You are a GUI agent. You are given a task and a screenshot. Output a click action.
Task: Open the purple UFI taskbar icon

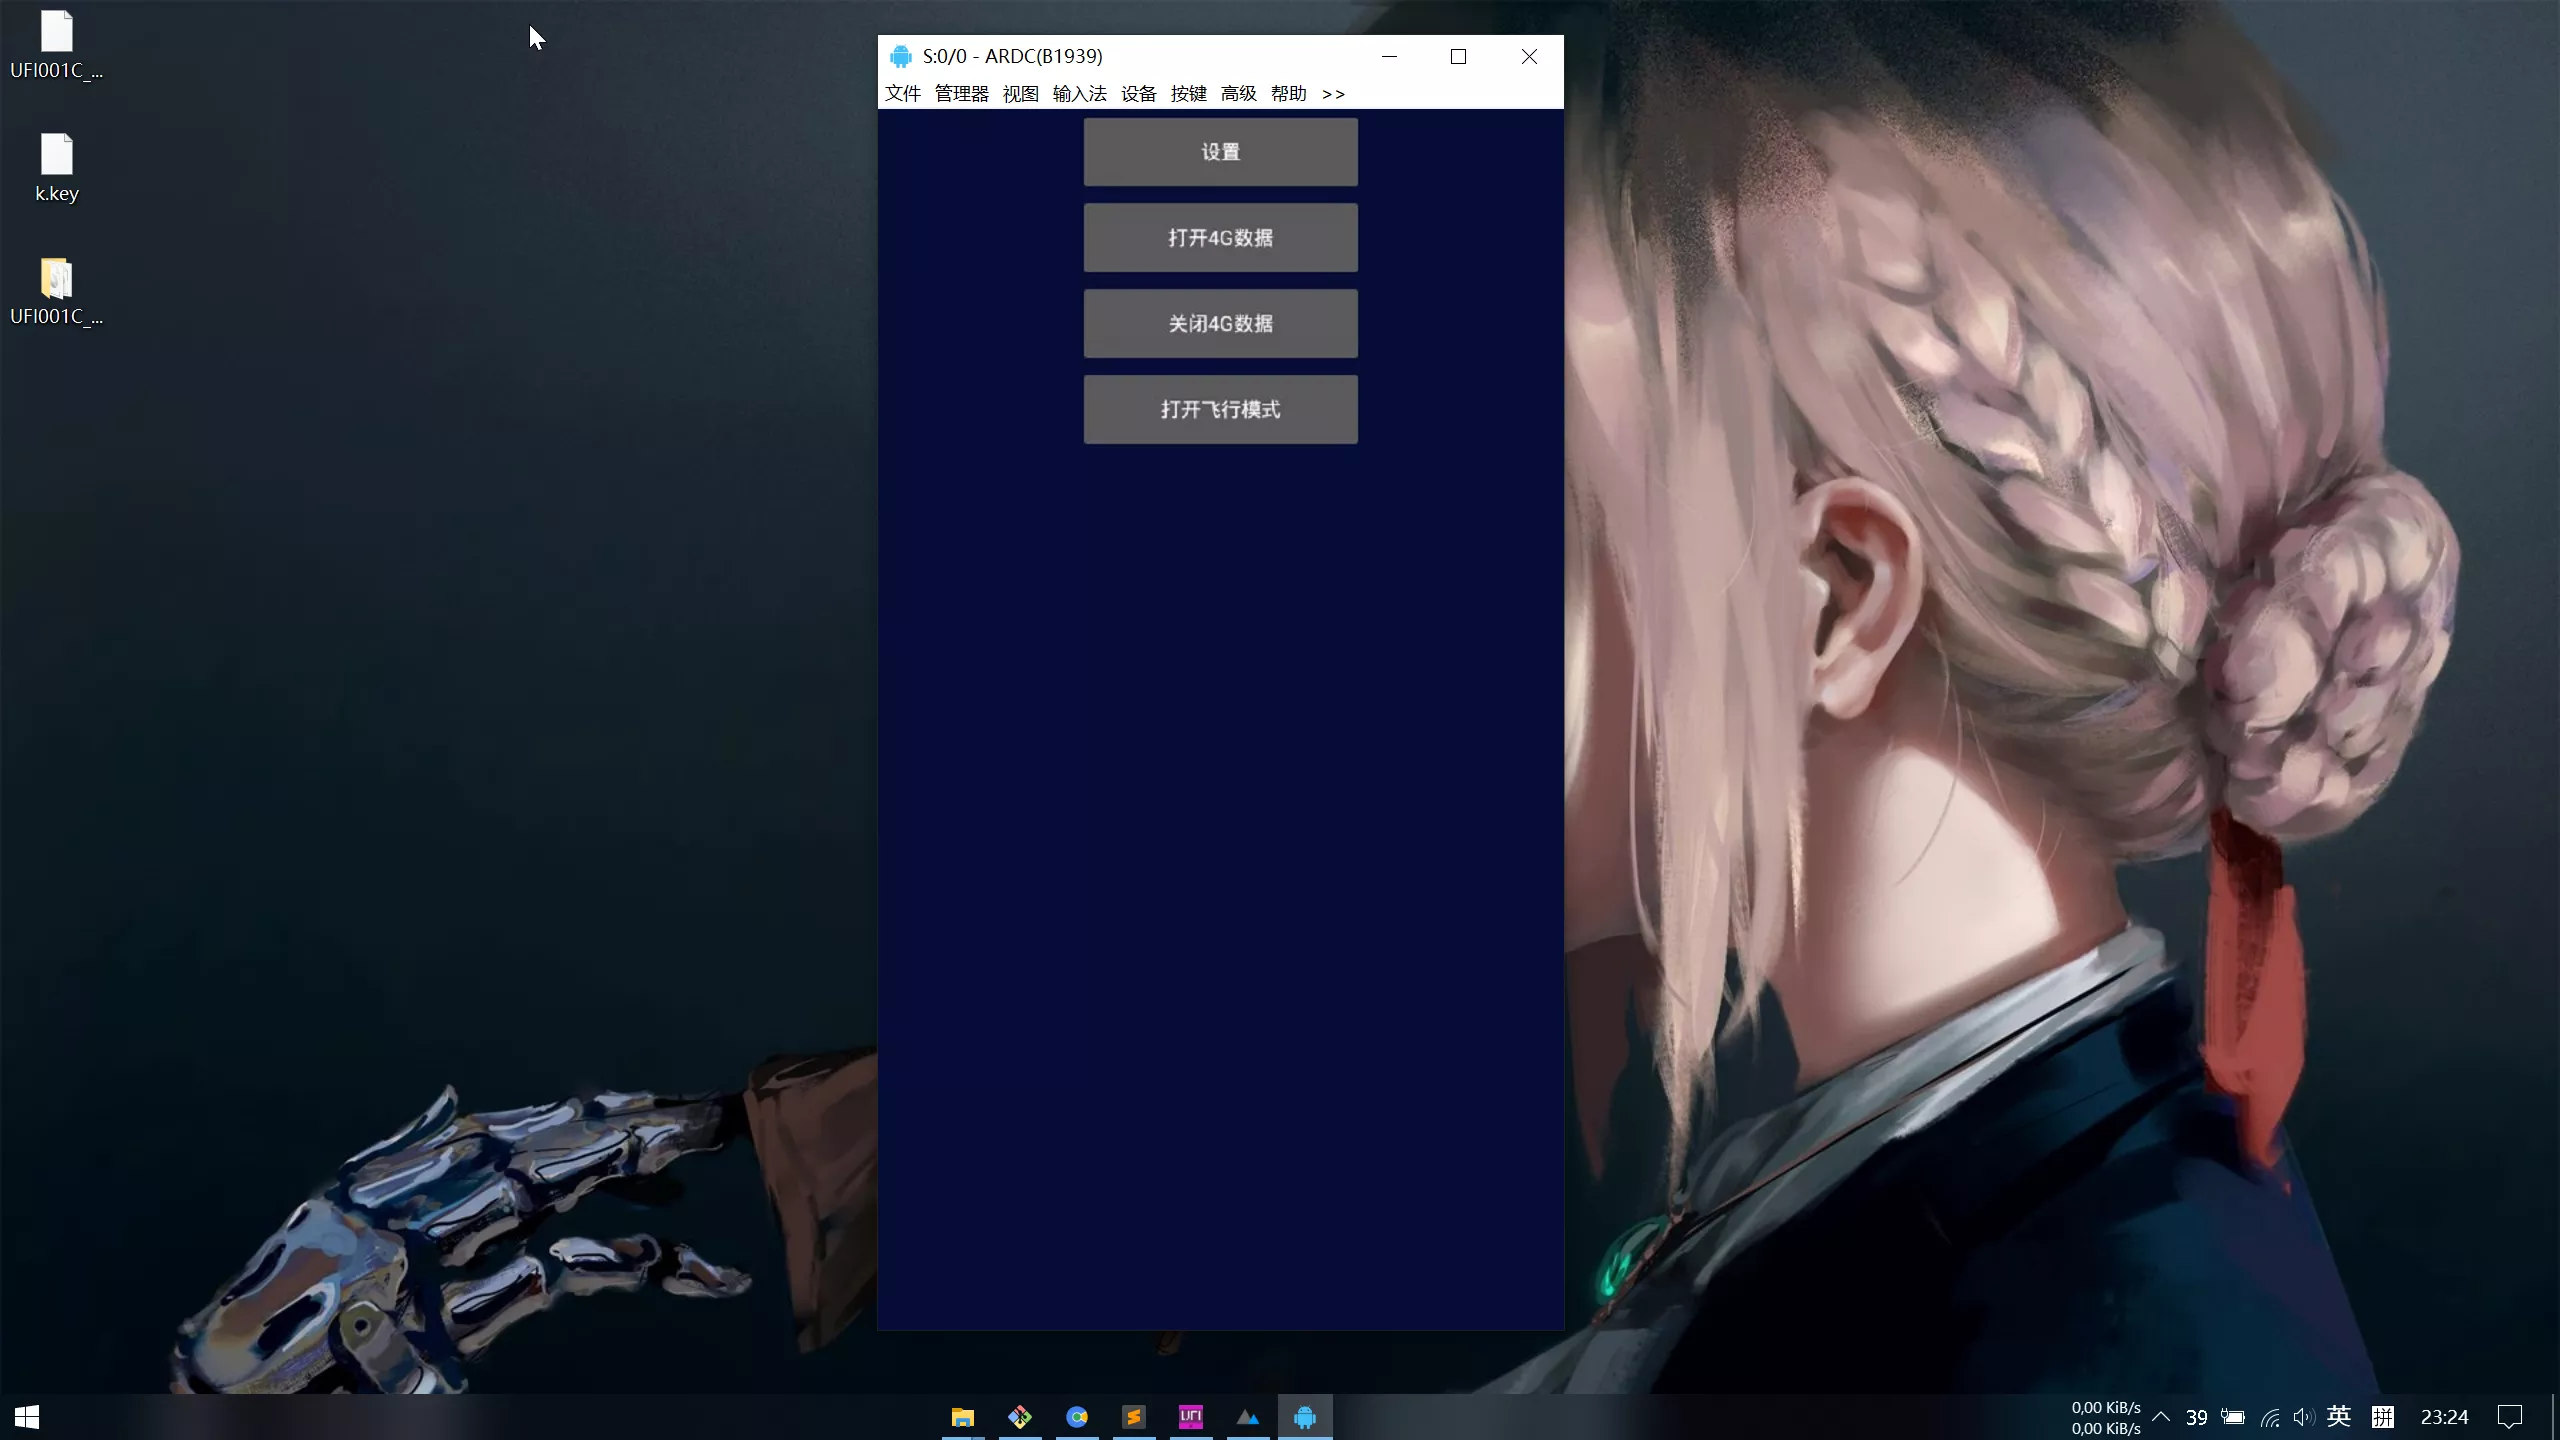(1190, 1417)
